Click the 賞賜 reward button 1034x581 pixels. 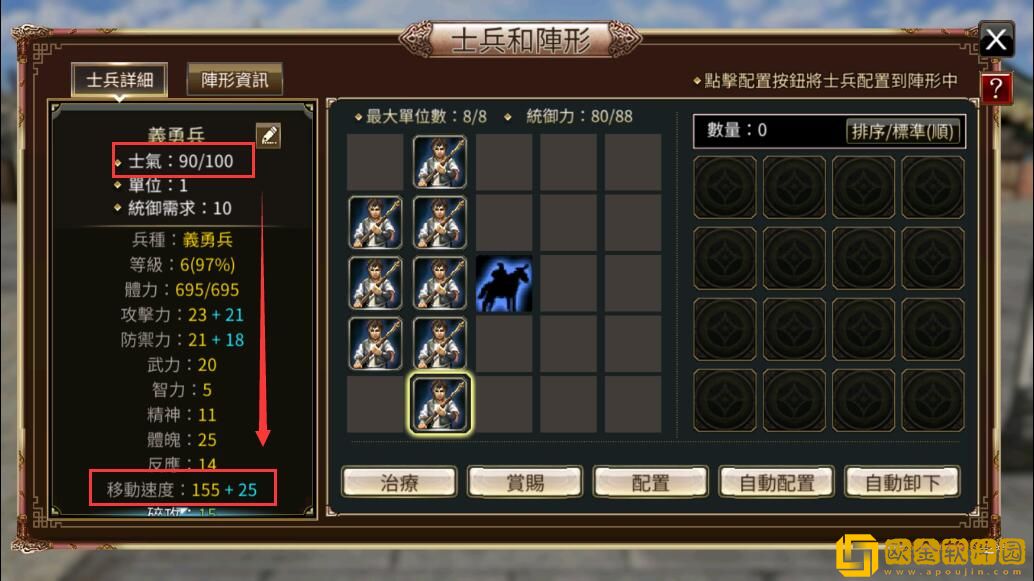click(525, 483)
